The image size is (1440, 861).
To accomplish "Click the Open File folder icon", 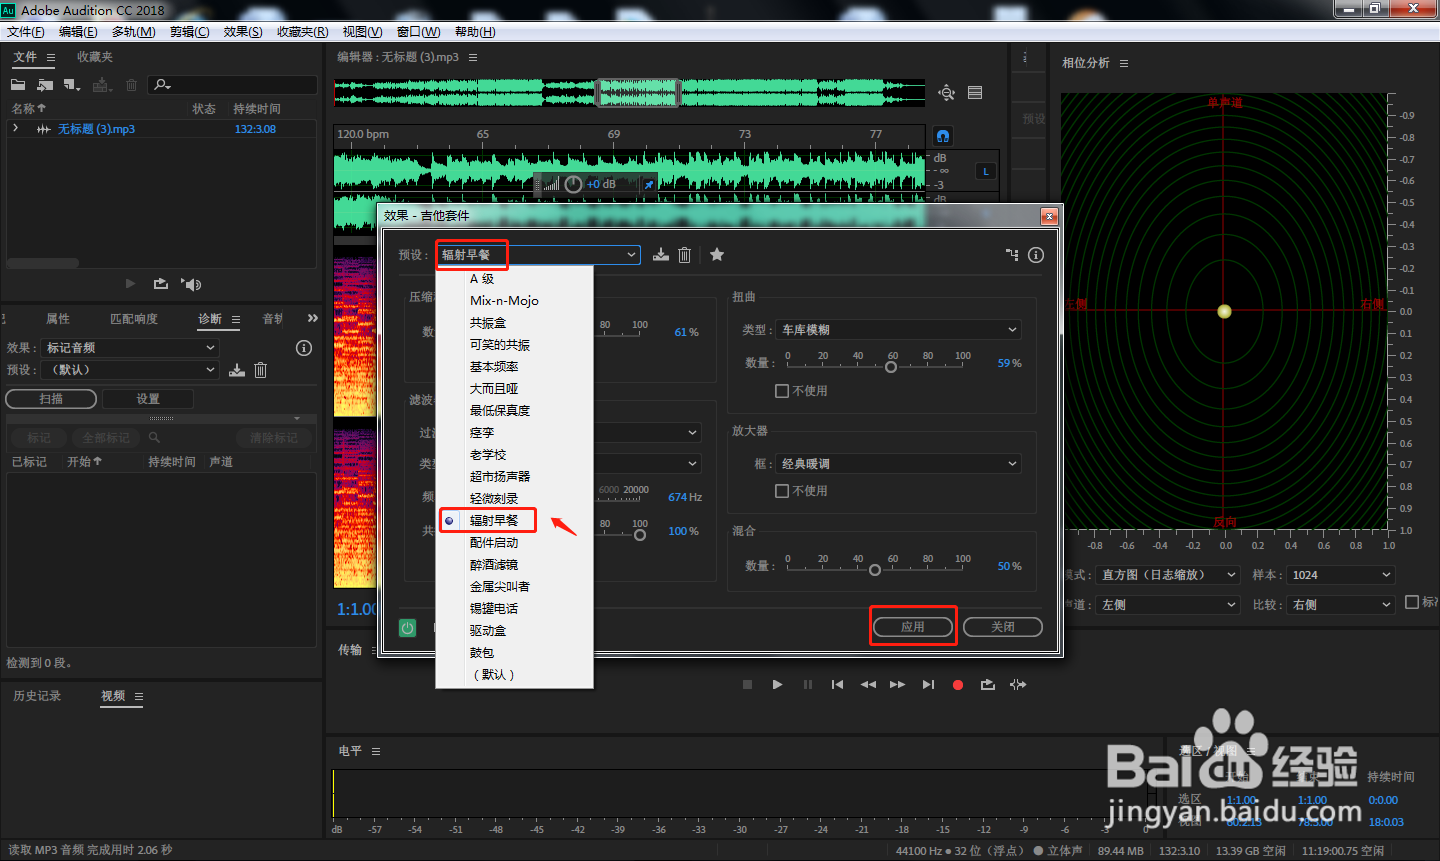I will pyautogui.click(x=18, y=85).
